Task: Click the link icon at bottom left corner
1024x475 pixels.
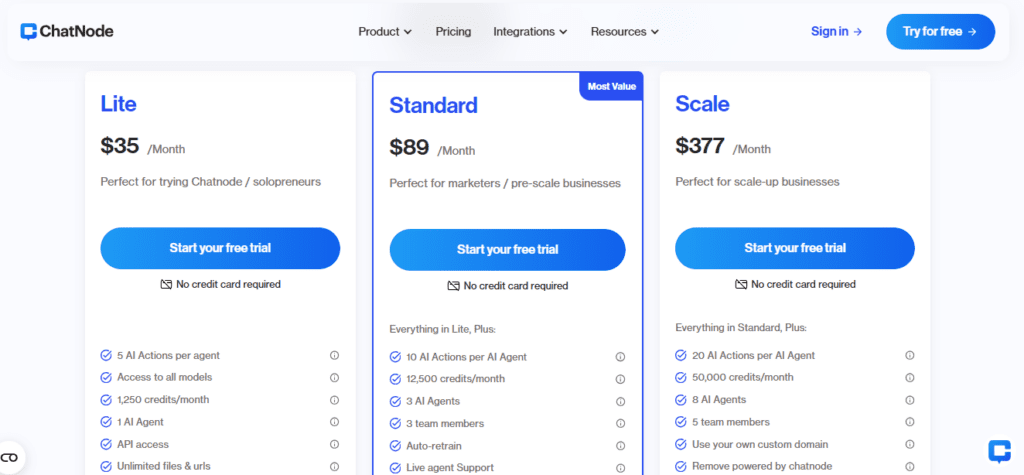Action: point(10,457)
